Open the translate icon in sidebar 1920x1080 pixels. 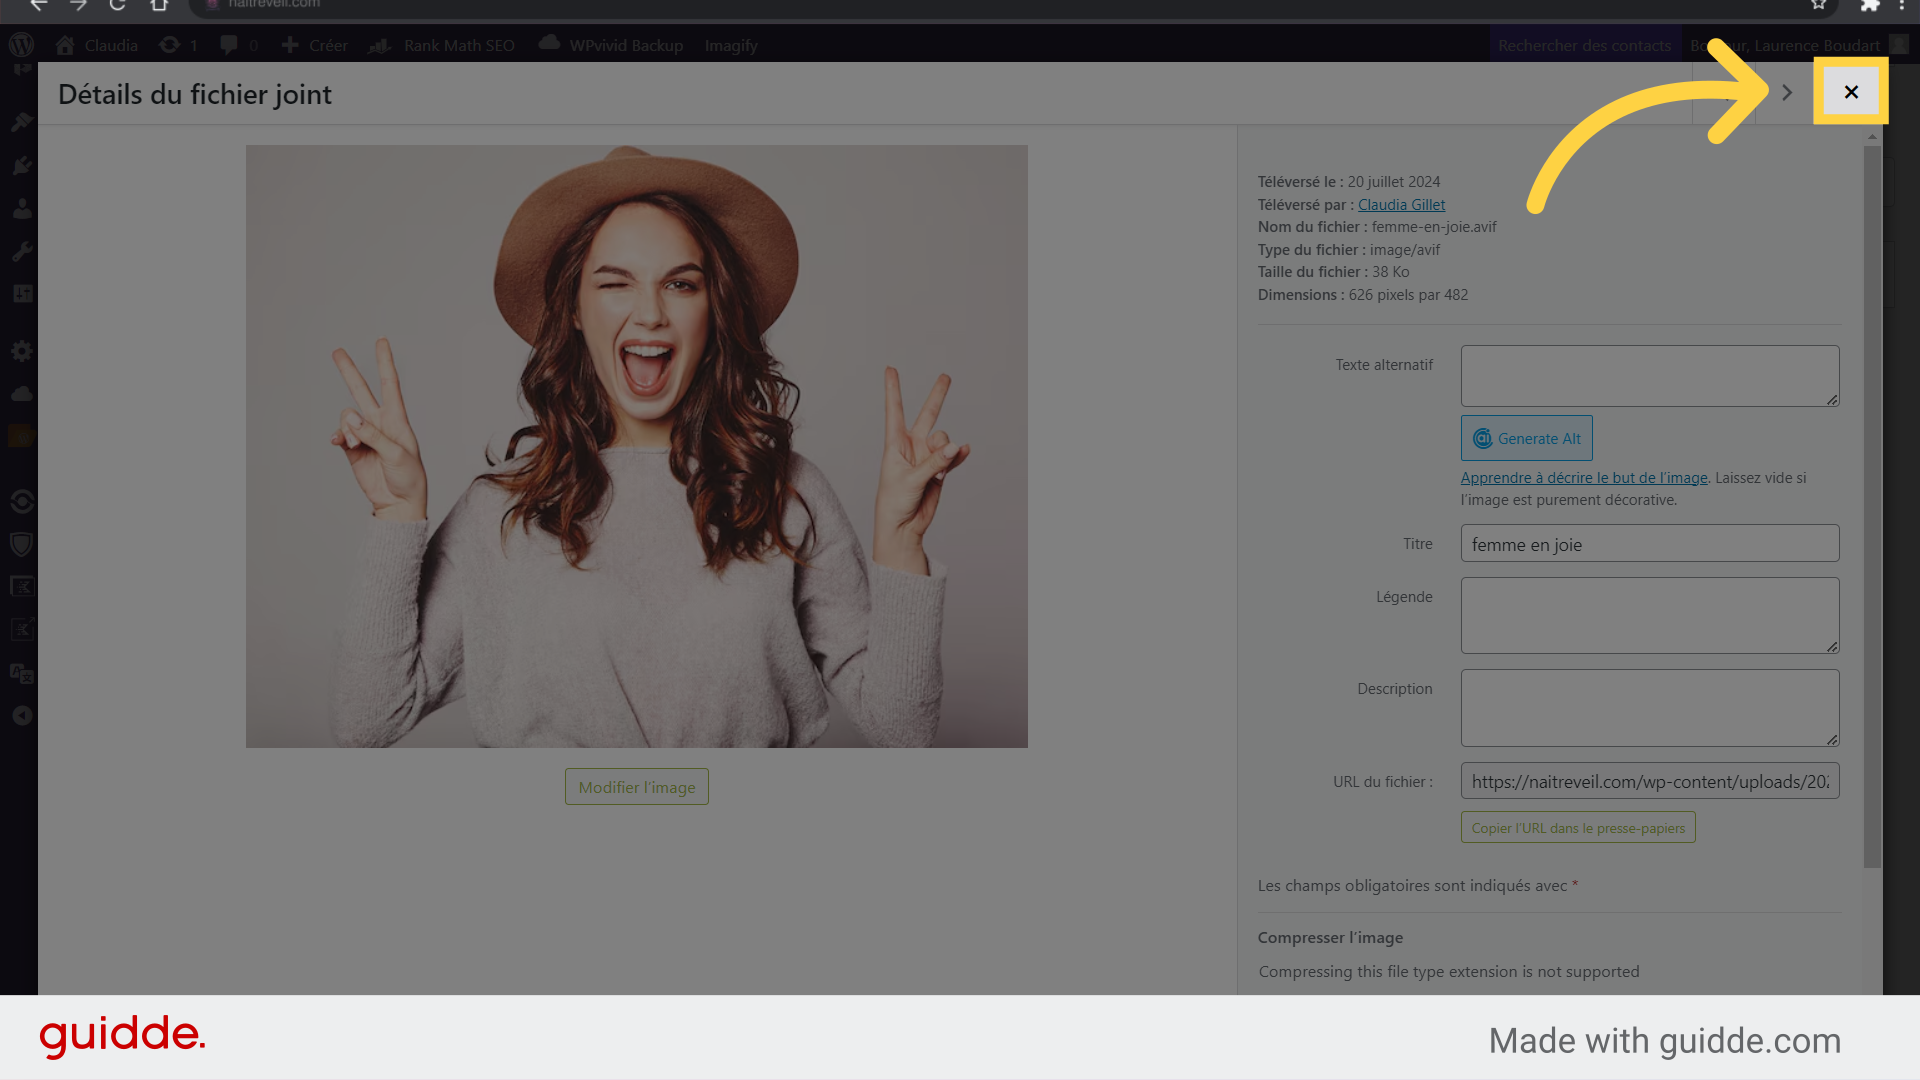(22, 673)
